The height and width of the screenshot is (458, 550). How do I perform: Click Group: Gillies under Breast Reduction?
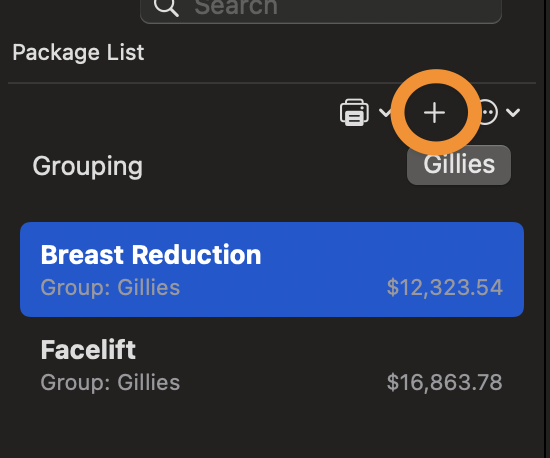coord(110,288)
